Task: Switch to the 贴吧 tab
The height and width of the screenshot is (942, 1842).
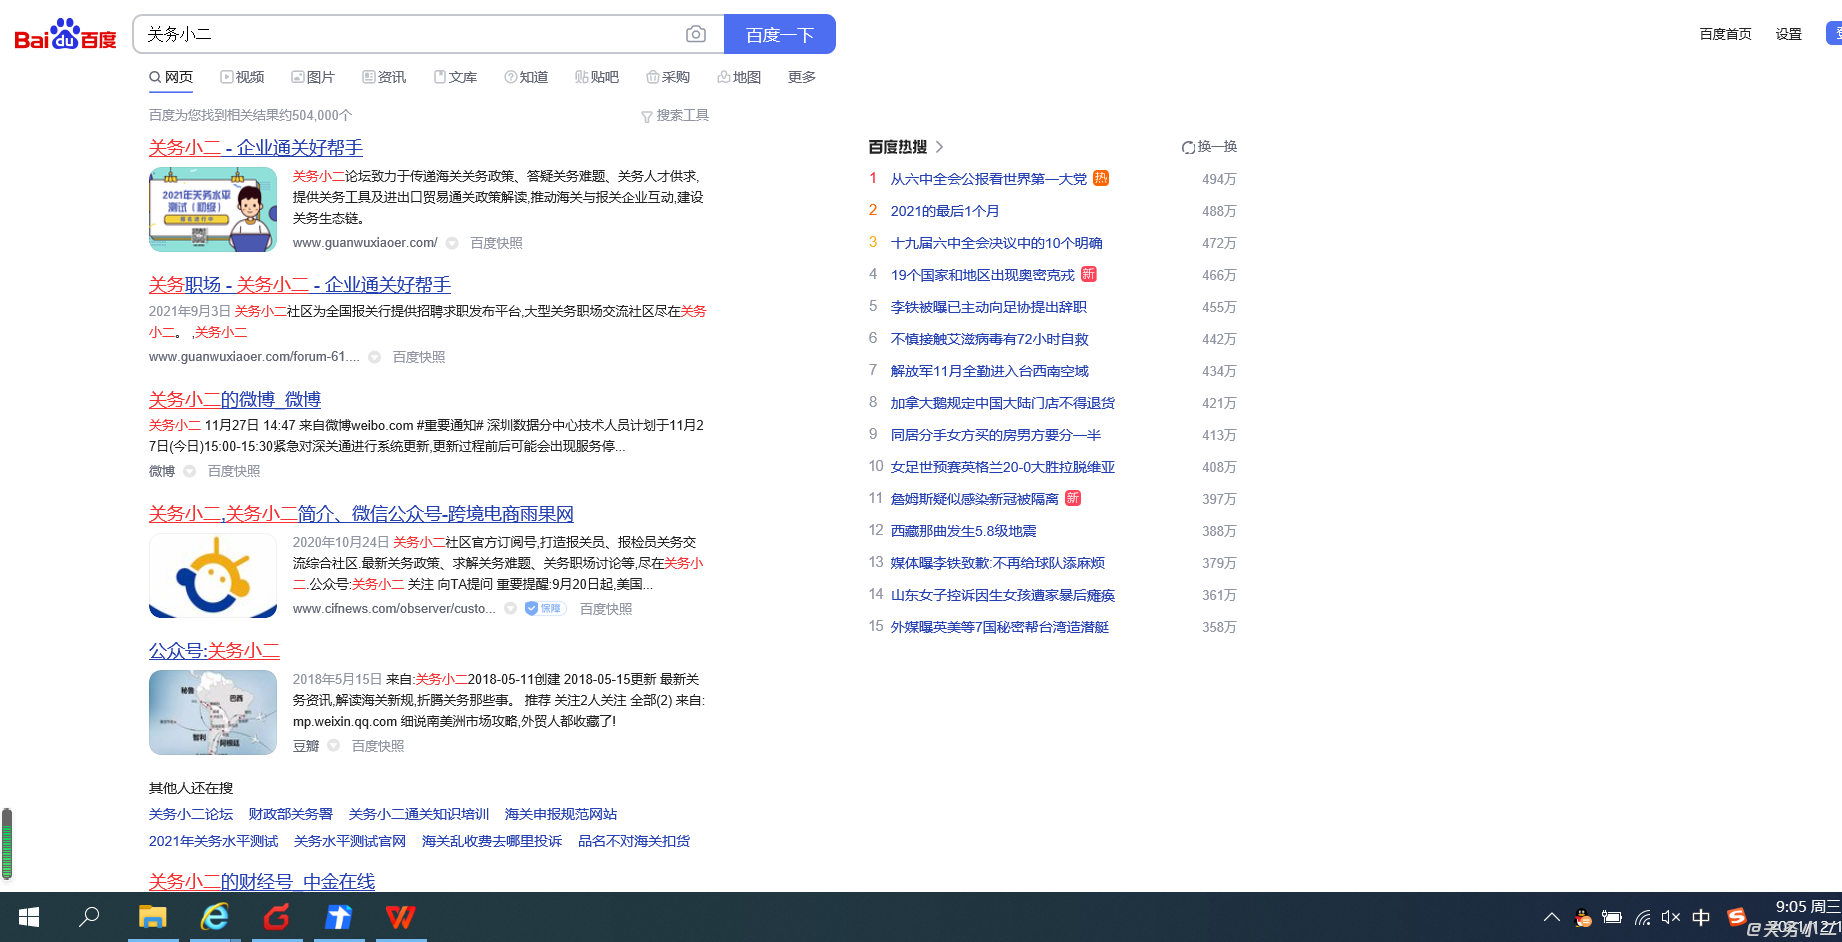Action: [x=597, y=77]
